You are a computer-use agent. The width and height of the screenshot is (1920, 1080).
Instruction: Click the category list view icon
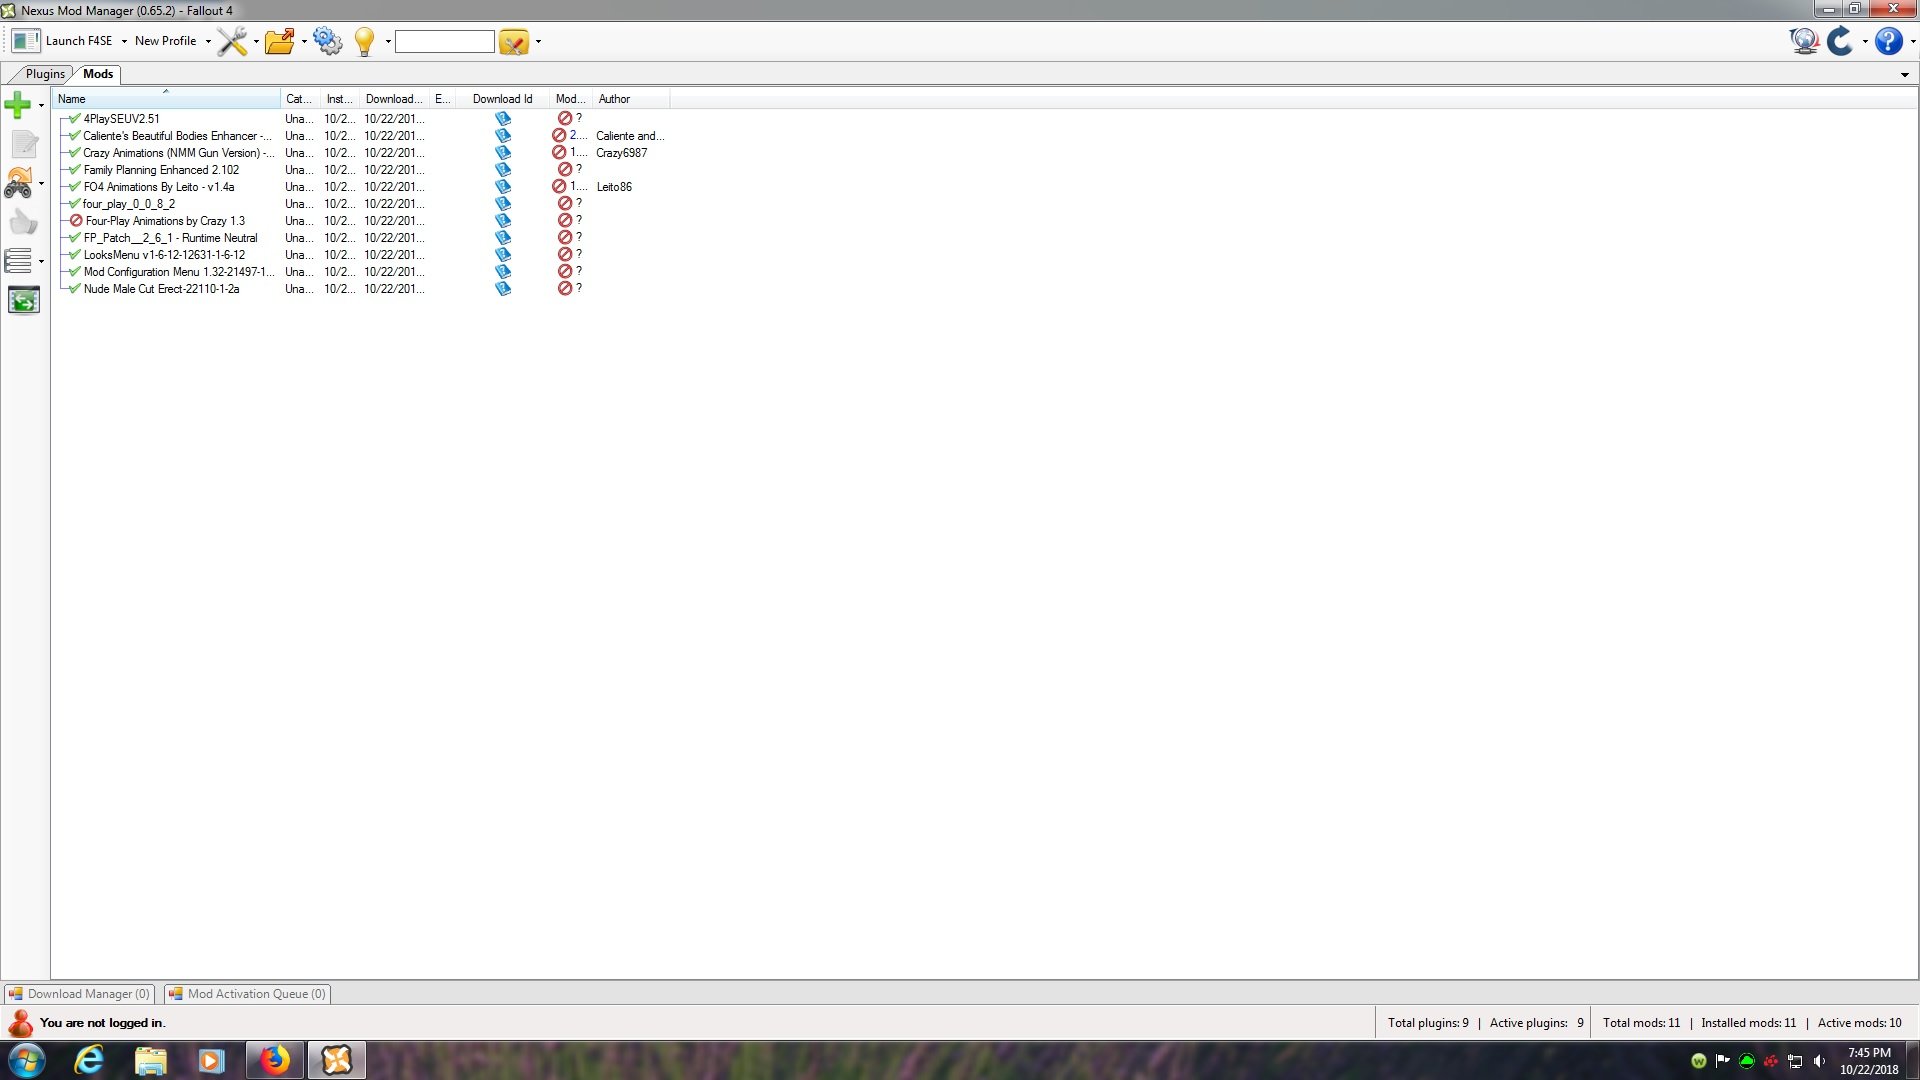point(18,261)
